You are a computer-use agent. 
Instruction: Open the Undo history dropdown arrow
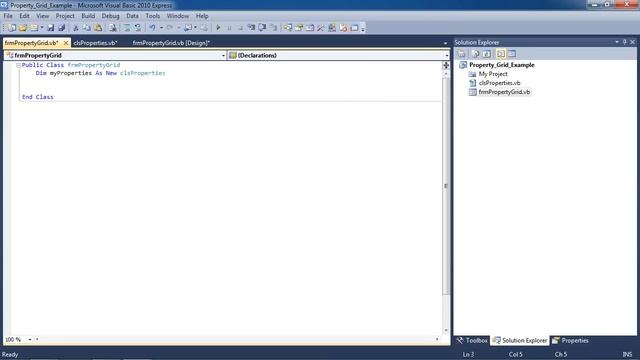pos(161,28)
